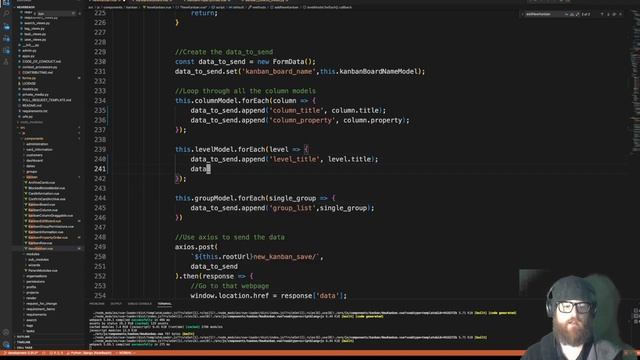Switch to the PROBLEMS panel tab
640x360 pixels.
pos(97,304)
